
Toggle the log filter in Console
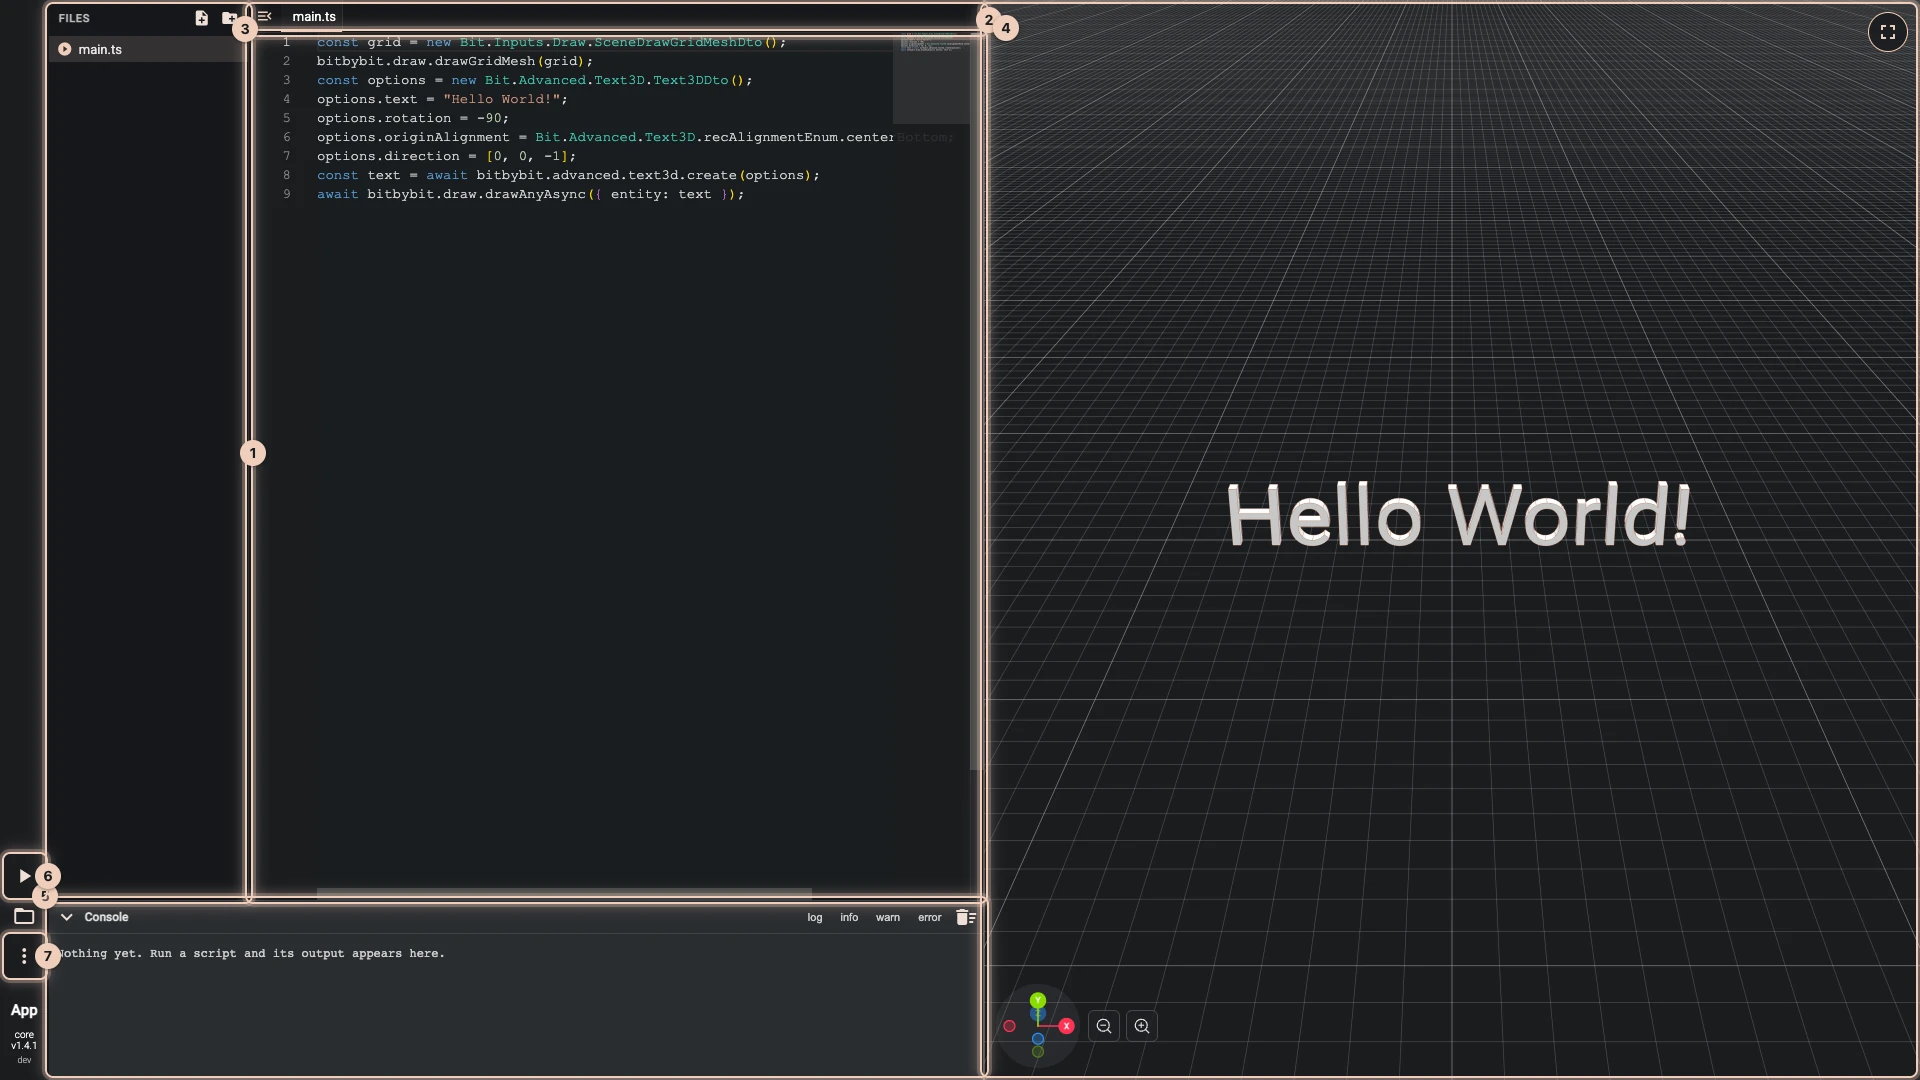coord(815,917)
